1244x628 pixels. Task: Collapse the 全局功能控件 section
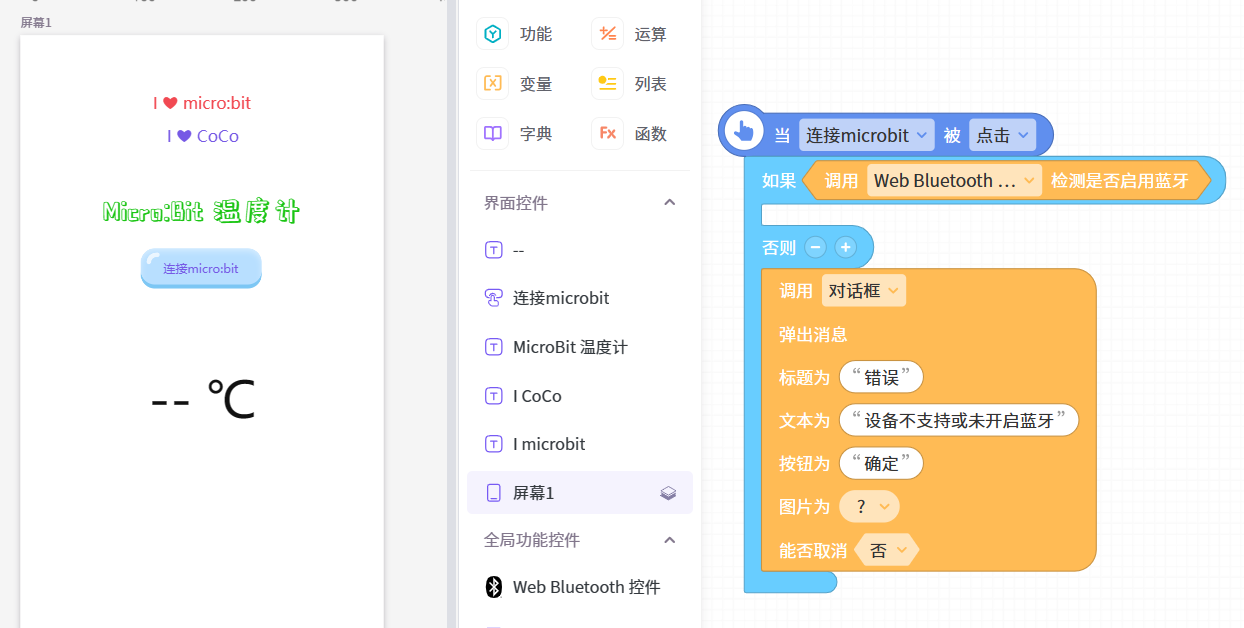pyautogui.click(x=670, y=540)
